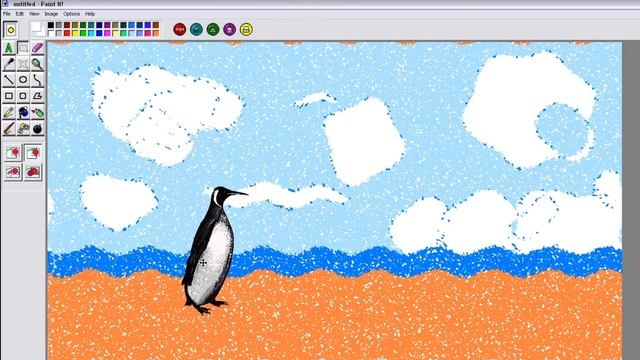Select the Curve tool

[x=37, y=80]
